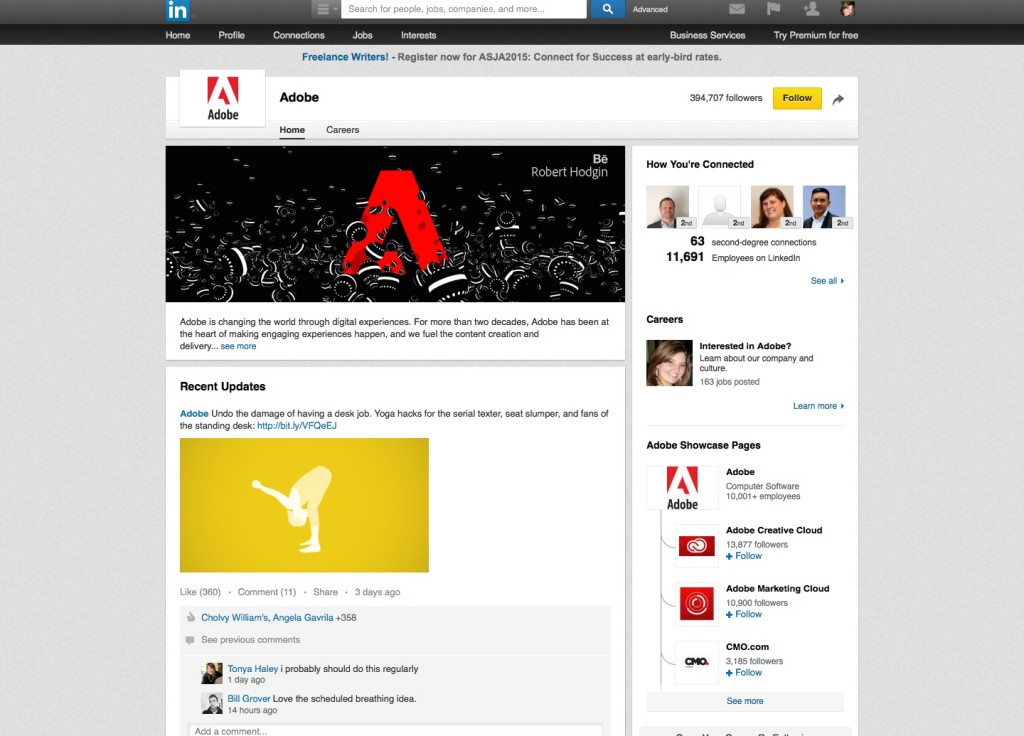This screenshot has height=736, width=1024.
Task: Open the Adobe Creative Cloud showcase icon
Action: pyautogui.click(x=696, y=546)
